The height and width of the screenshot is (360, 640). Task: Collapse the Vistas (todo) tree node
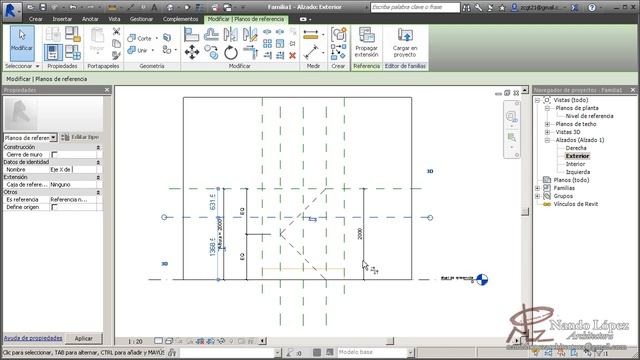pos(538,100)
